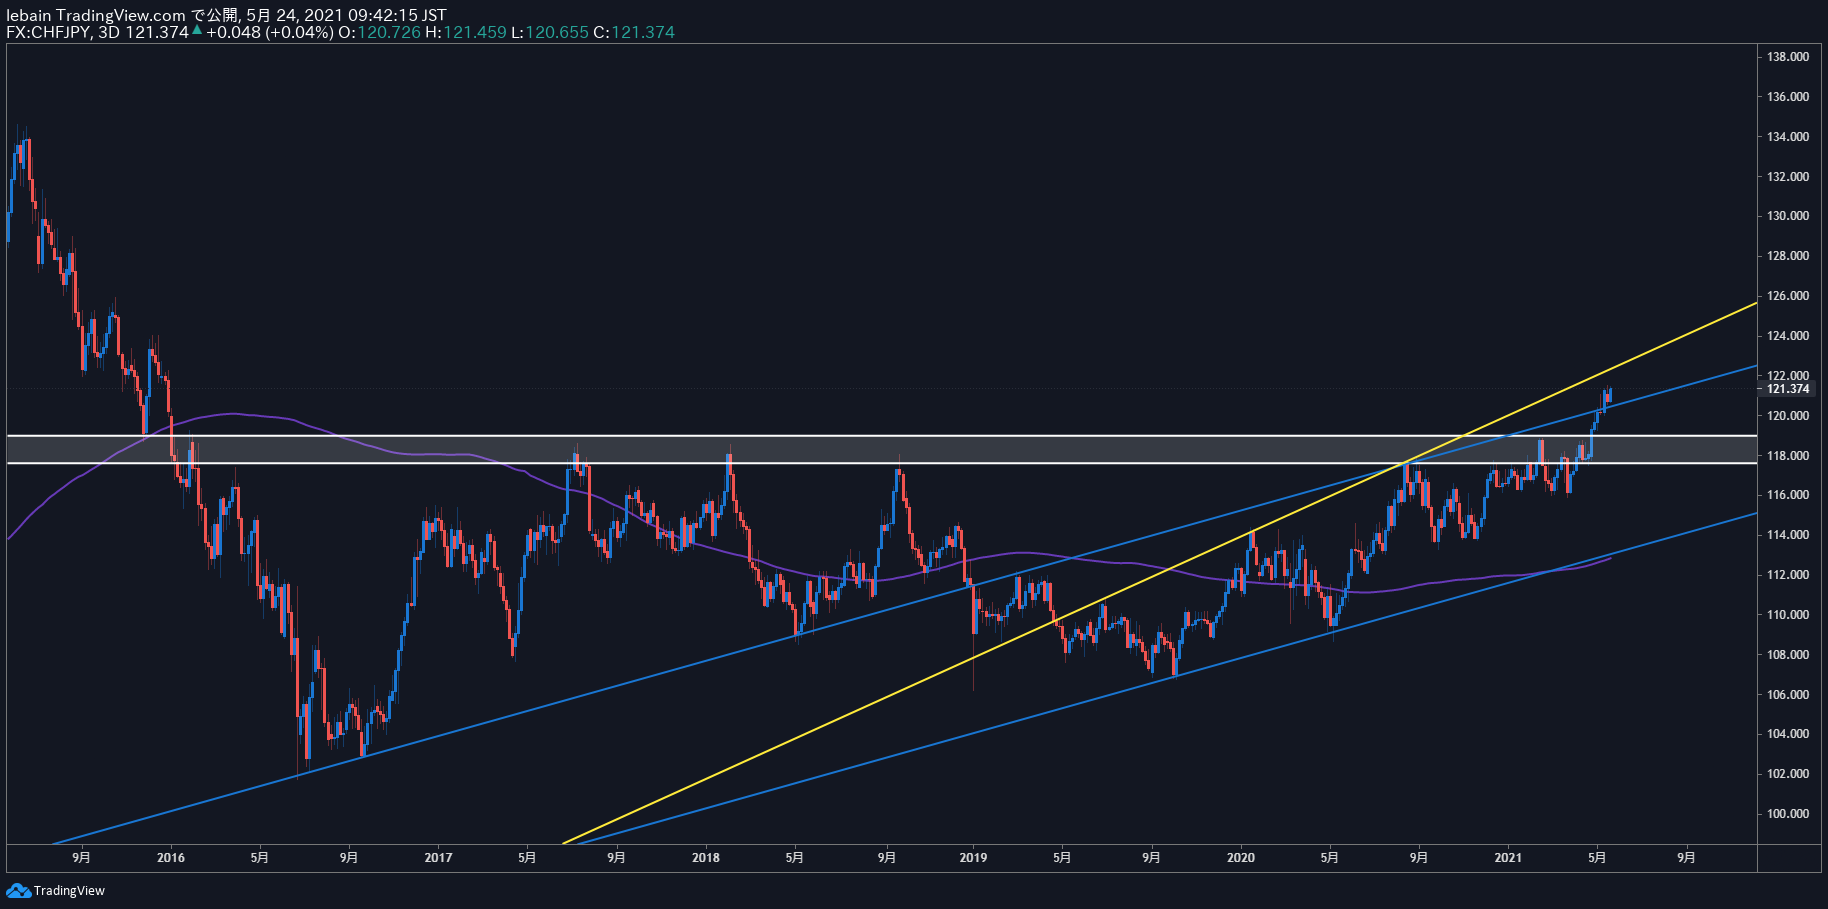Screen dimensions: 1828x909
Task: Click the 114.000 price axis label
Action: point(1788,535)
